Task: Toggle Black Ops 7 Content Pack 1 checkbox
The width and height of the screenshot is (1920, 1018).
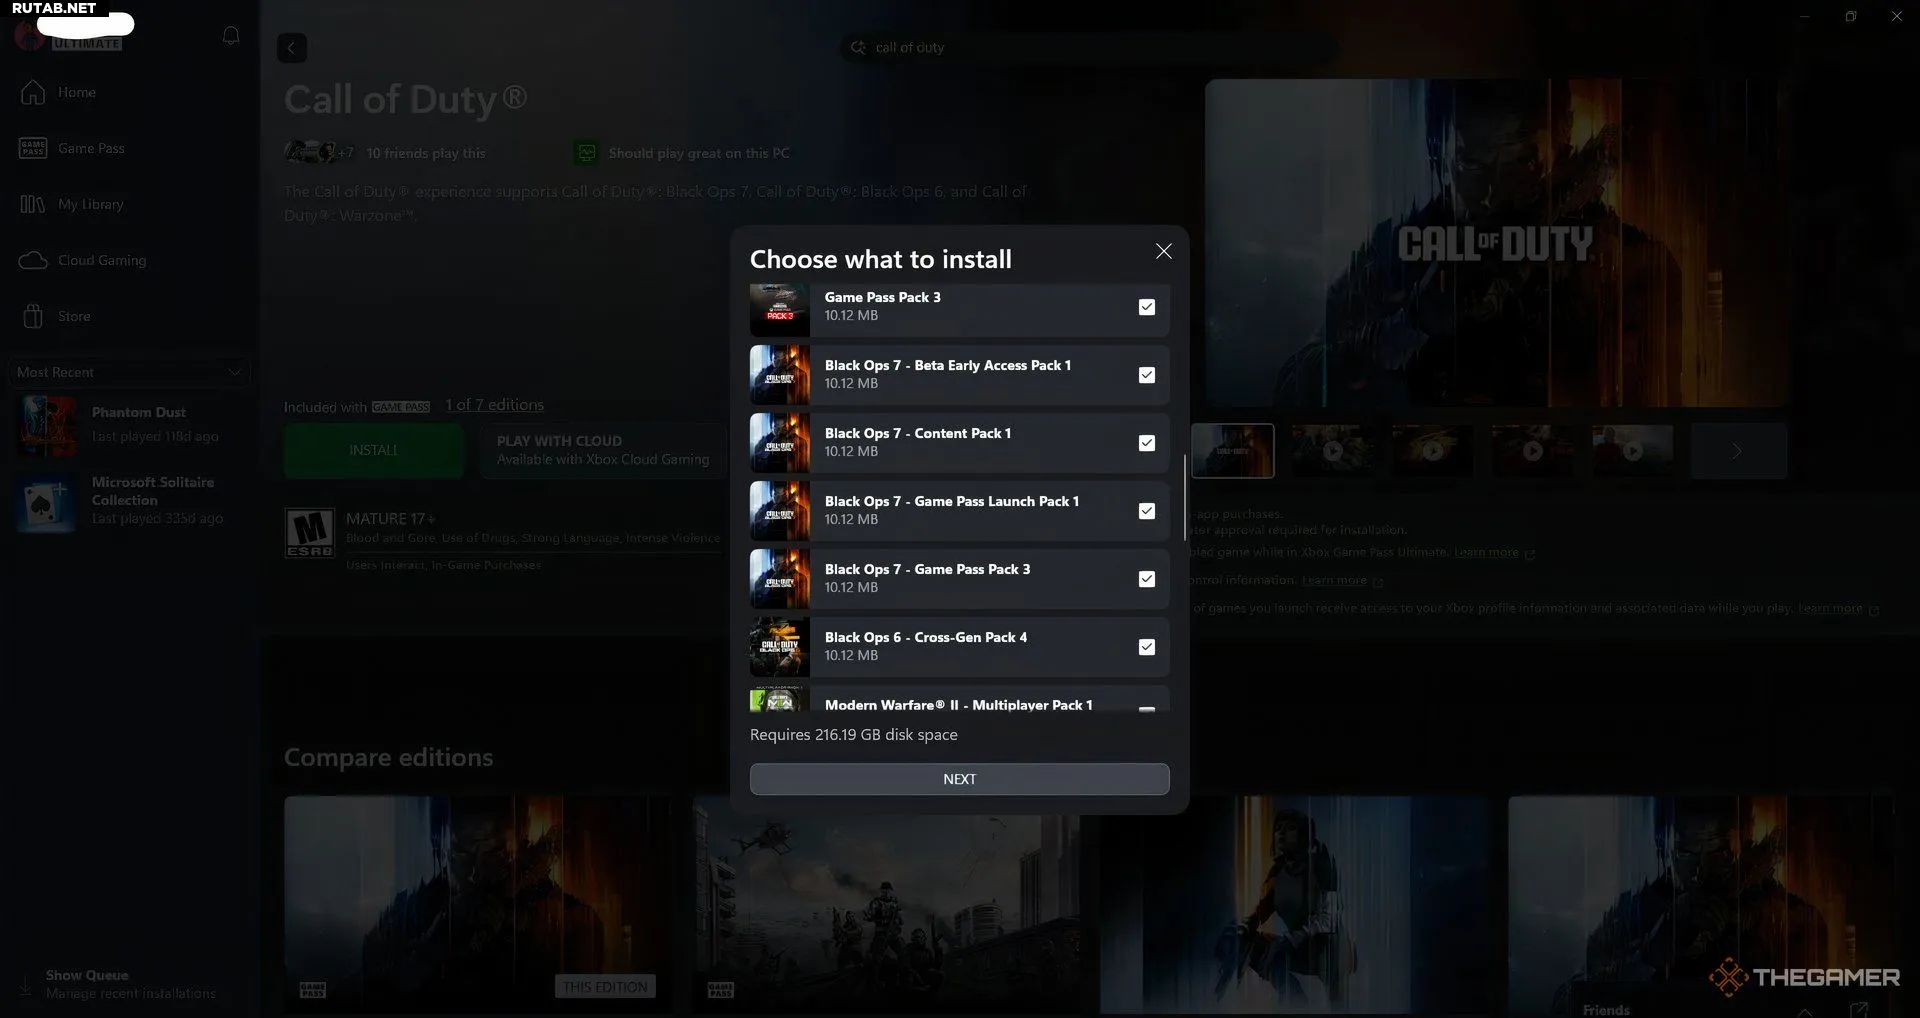Action: pos(1147,443)
